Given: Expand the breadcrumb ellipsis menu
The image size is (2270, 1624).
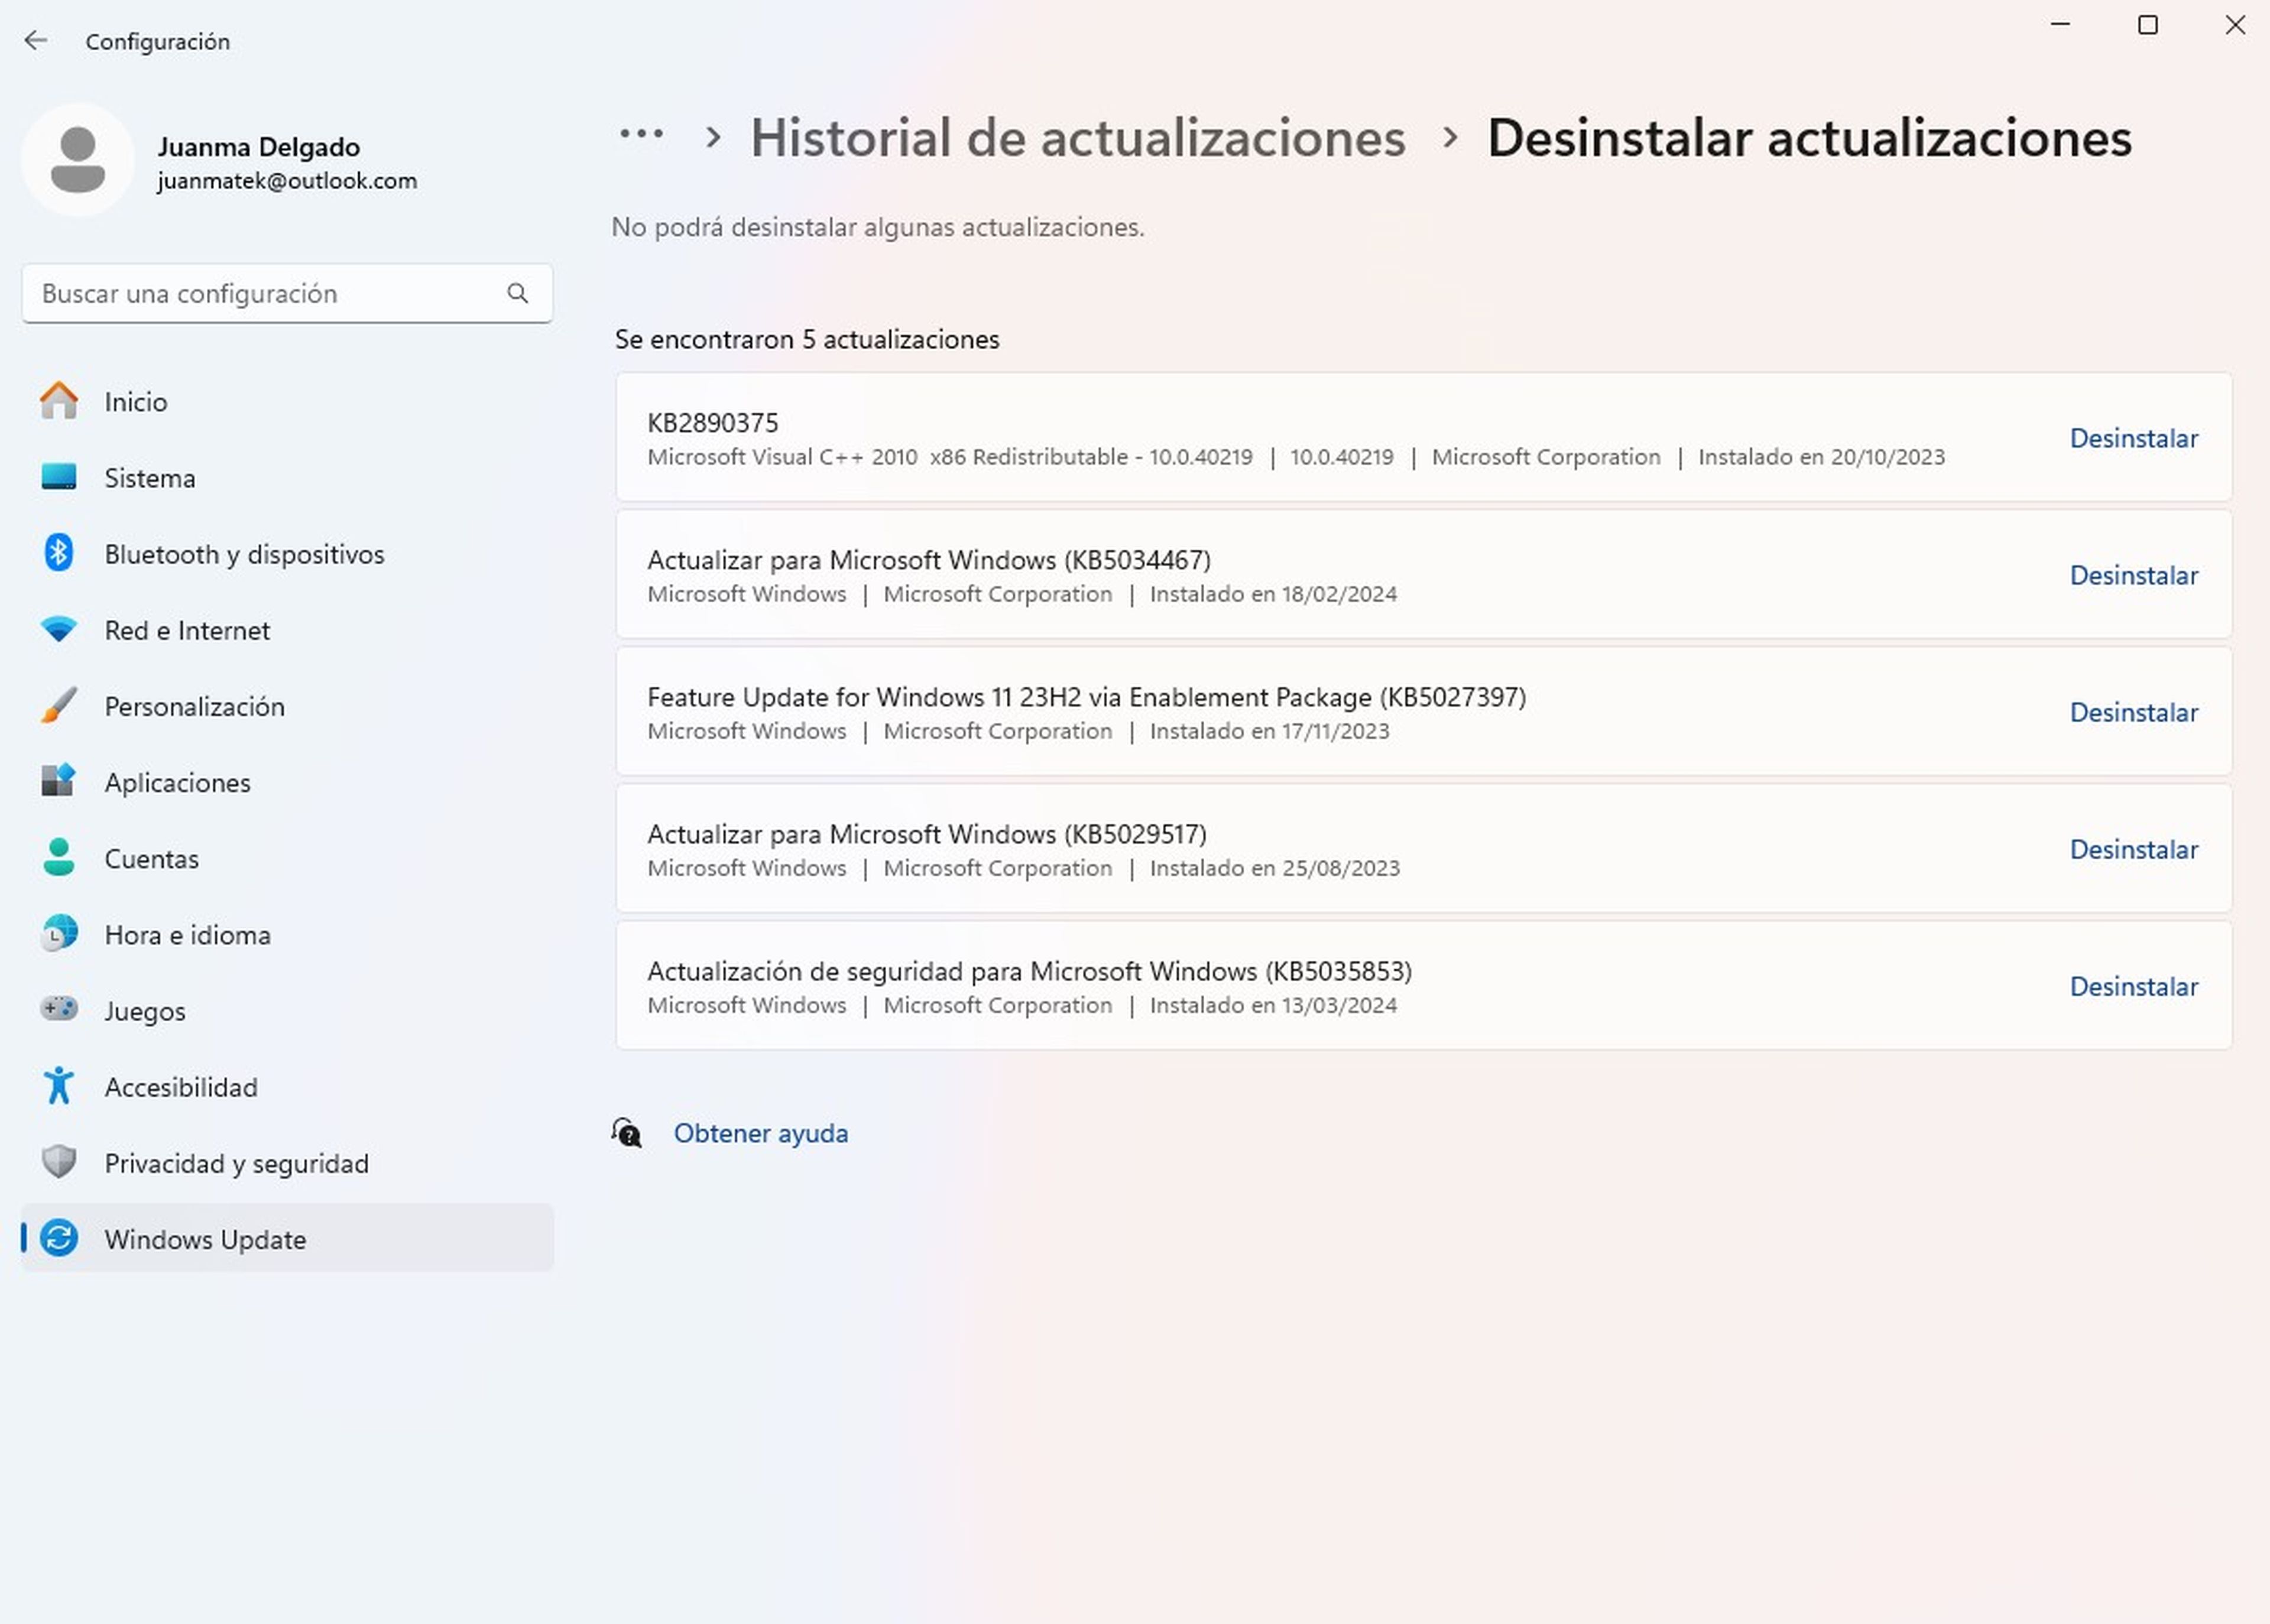Looking at the screenshot, I should (641, 134).
